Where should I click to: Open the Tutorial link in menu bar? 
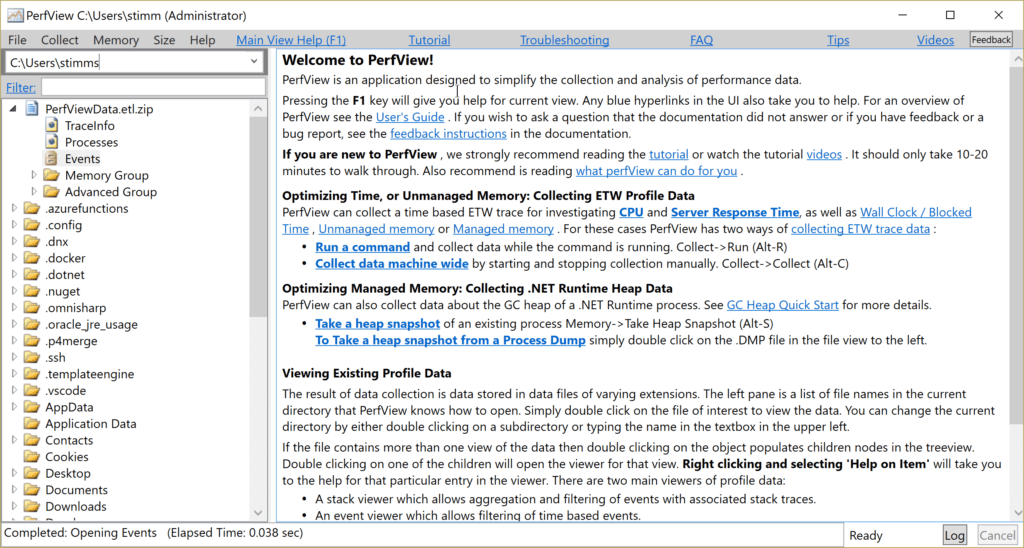pyautogui.click(x=429, y=40)
